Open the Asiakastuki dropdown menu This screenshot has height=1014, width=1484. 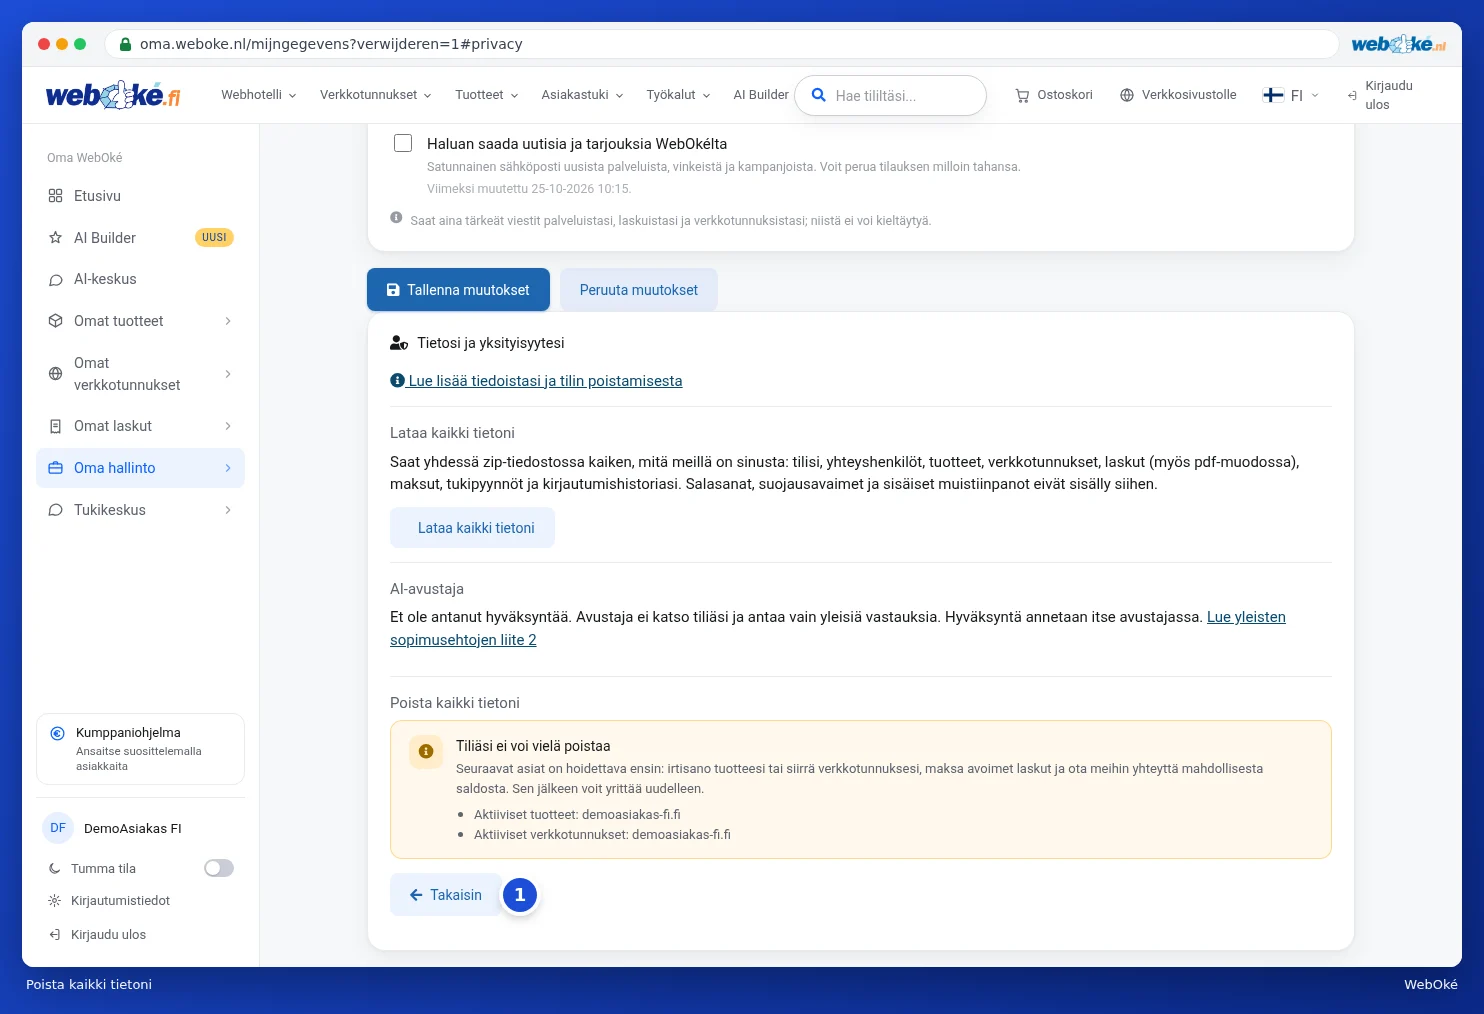[x=583, y=95]
